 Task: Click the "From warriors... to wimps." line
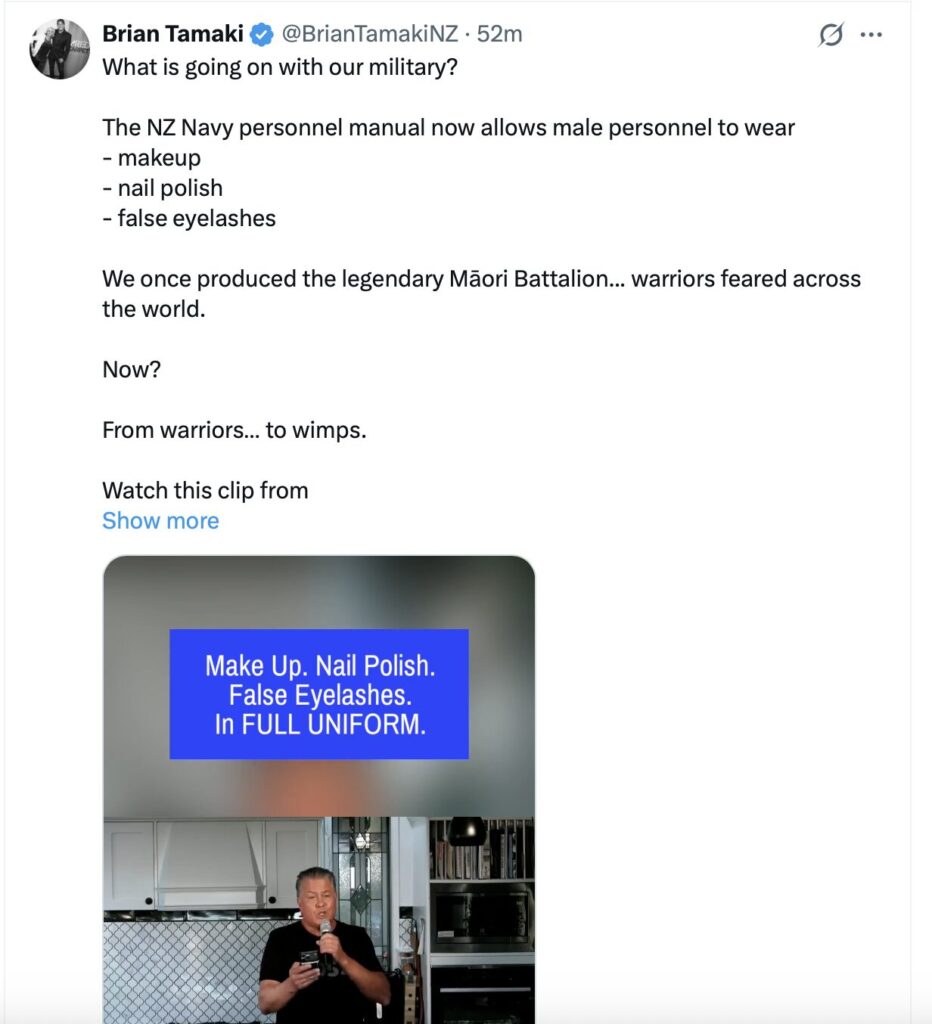coord(234,431)
